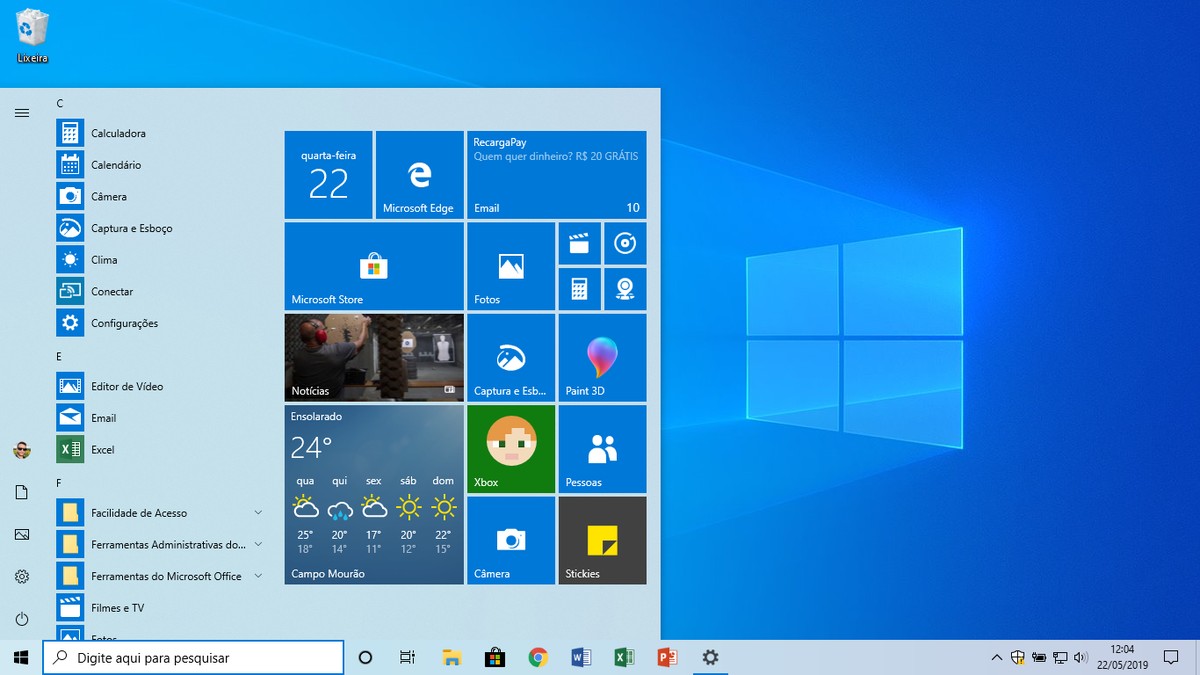This screenshot has width=1200, height=675.
Task: Open Settings gear in Start left rail
Action: (x=22, y=576)
